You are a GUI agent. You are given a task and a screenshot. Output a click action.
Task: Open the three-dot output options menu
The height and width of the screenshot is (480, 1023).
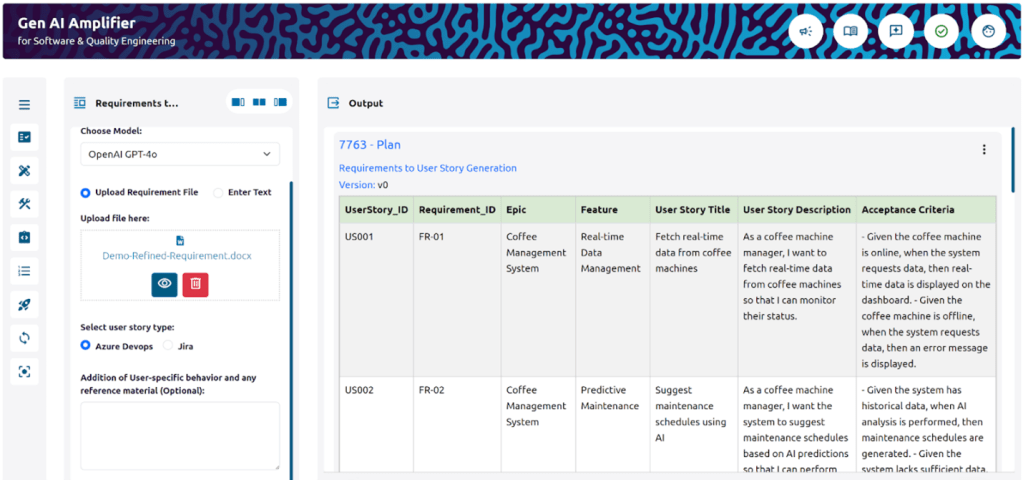984,149
